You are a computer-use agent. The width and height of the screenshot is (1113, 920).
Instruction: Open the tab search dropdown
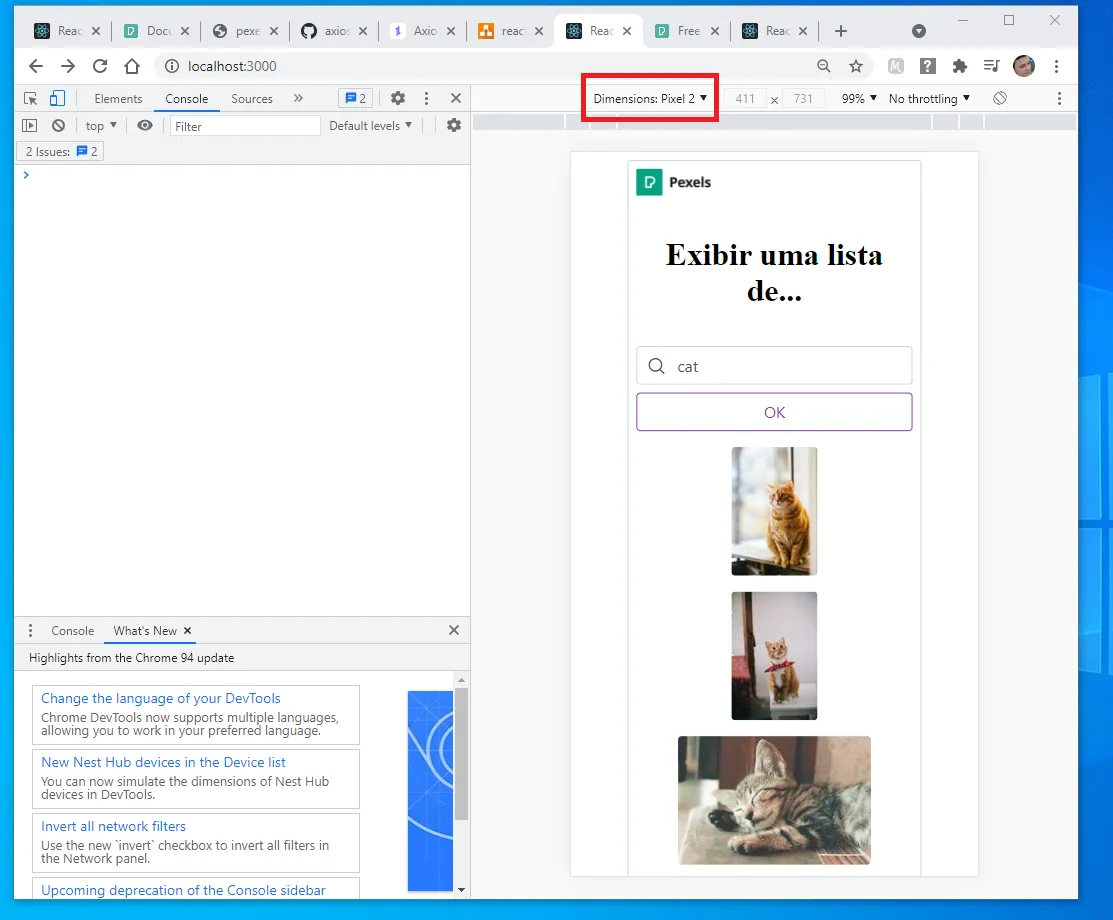click(919, 31)
